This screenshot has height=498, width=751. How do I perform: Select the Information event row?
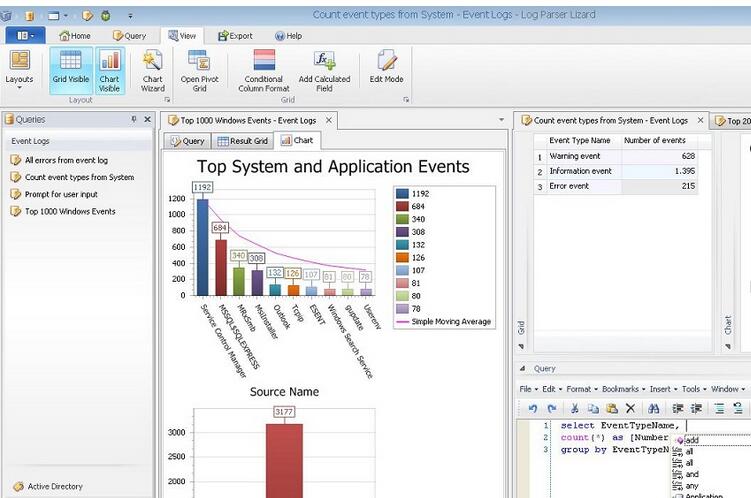click(x=616, y=171)
